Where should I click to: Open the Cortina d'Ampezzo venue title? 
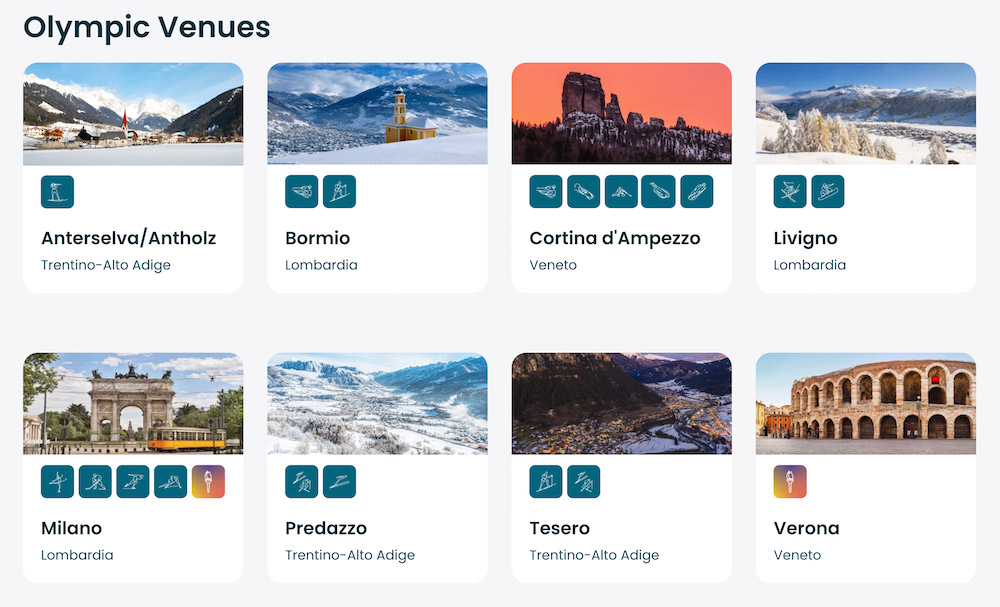coord(615,238)
